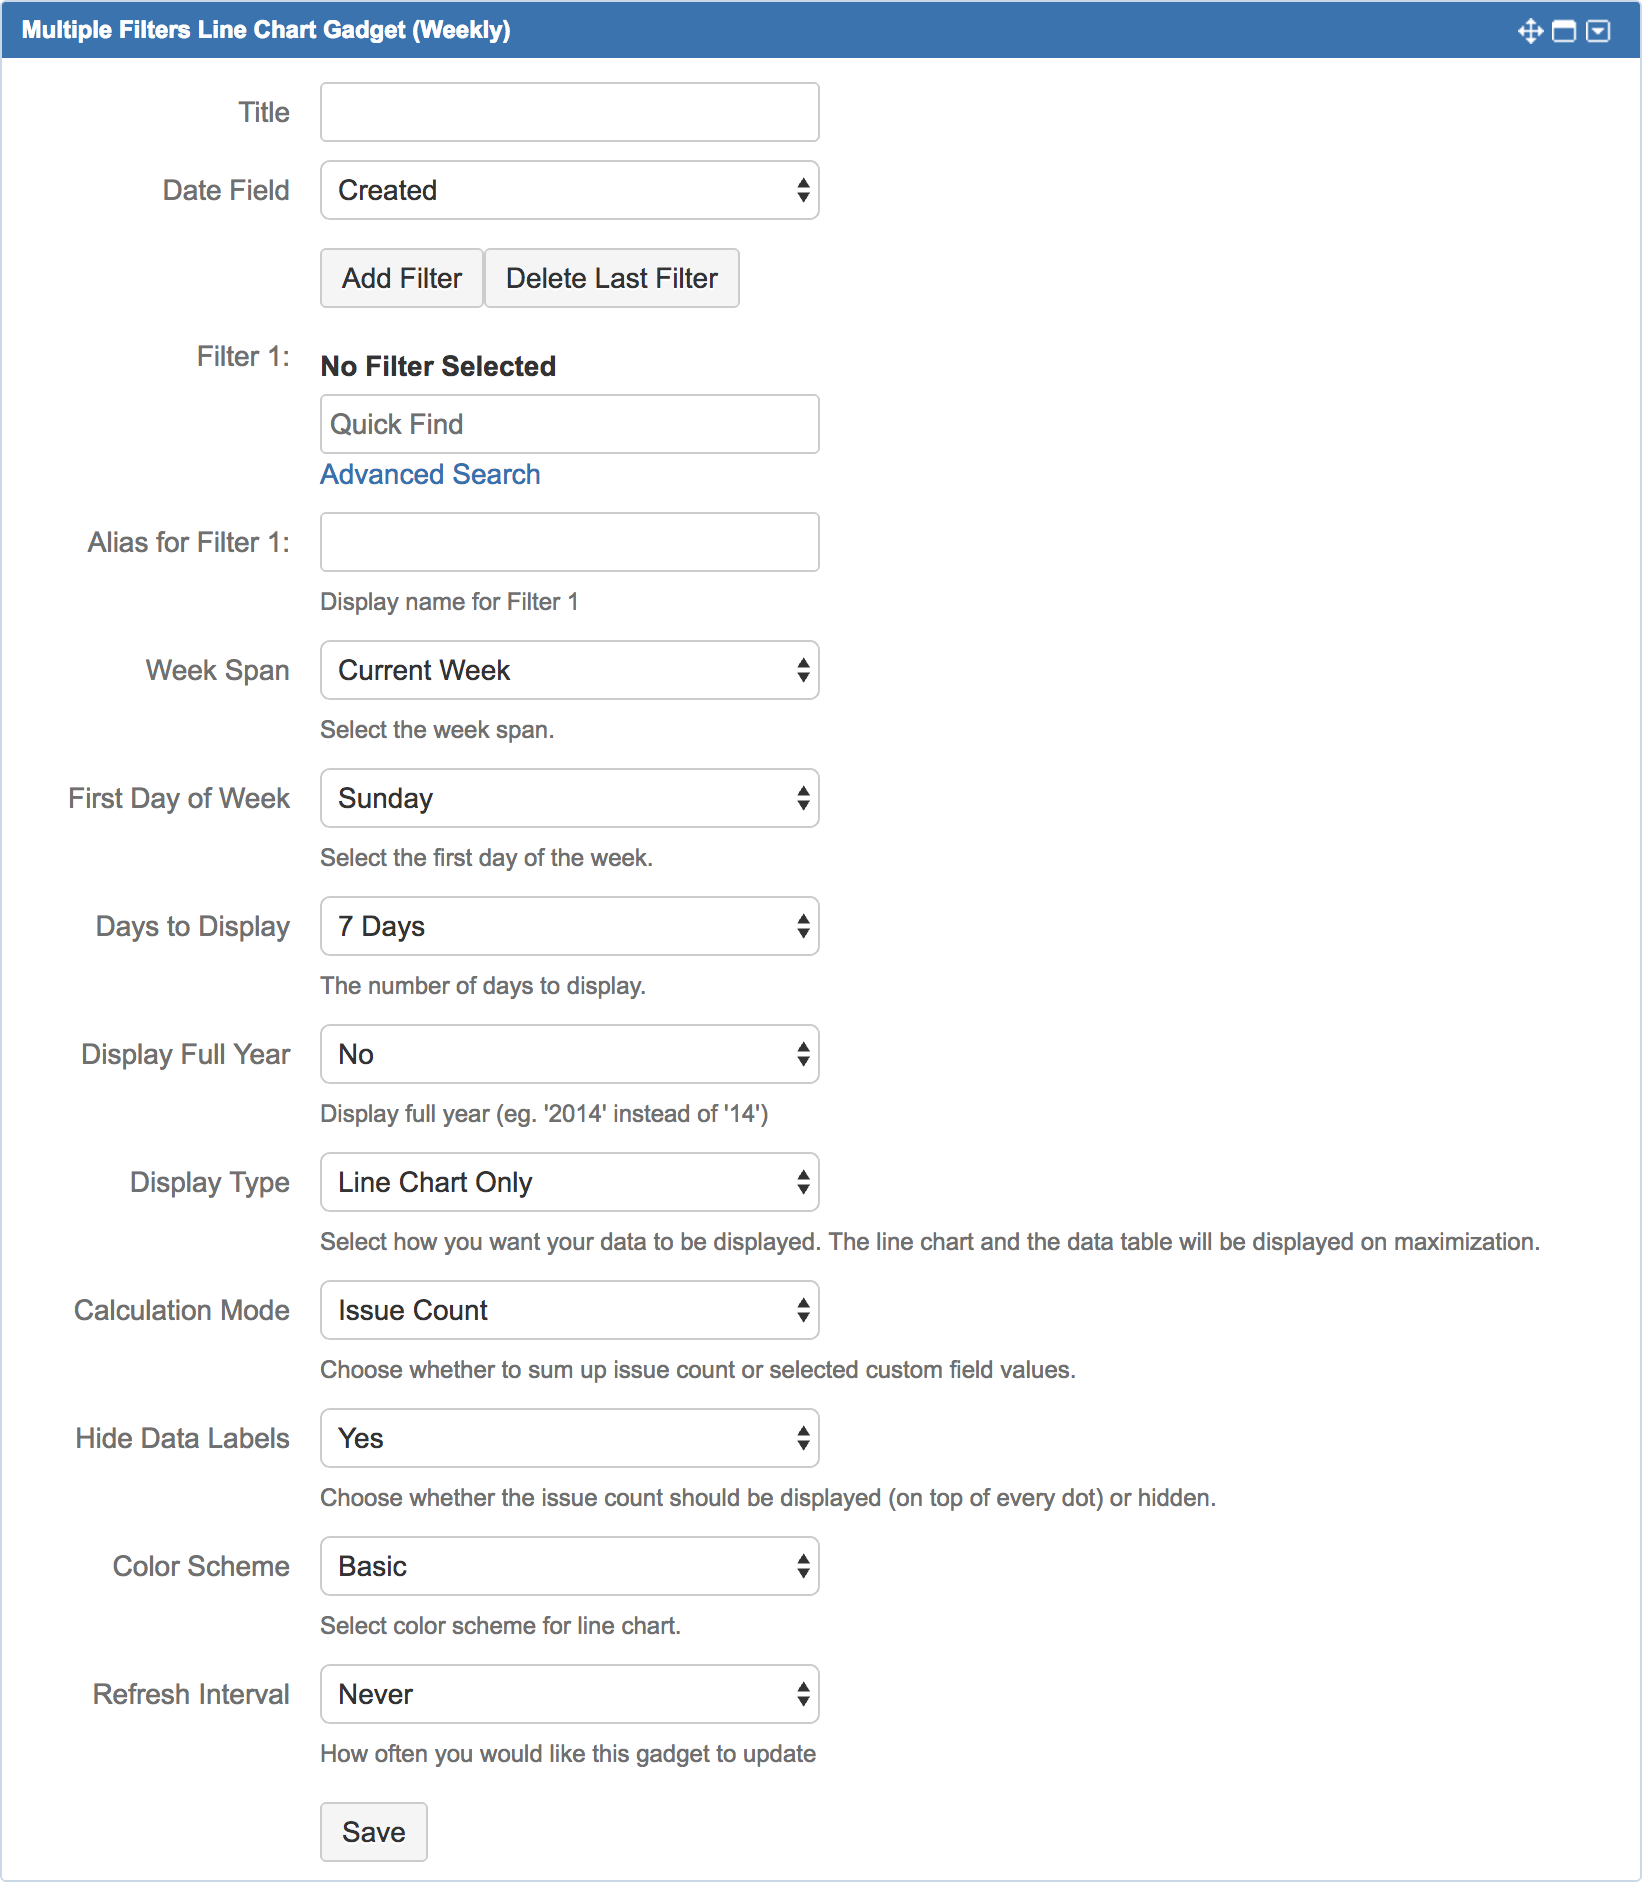The height and width of the screenshot is (1883, 1643).
Task: Expand the Calculation Mode dropdown
Action: [569, 1310]
